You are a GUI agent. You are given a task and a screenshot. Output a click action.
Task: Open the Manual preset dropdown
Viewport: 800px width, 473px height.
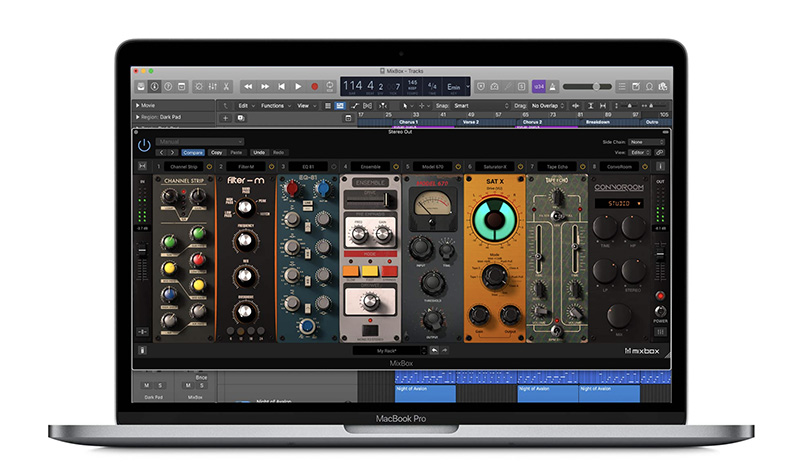pyautogui.click(x=199, y=141)
